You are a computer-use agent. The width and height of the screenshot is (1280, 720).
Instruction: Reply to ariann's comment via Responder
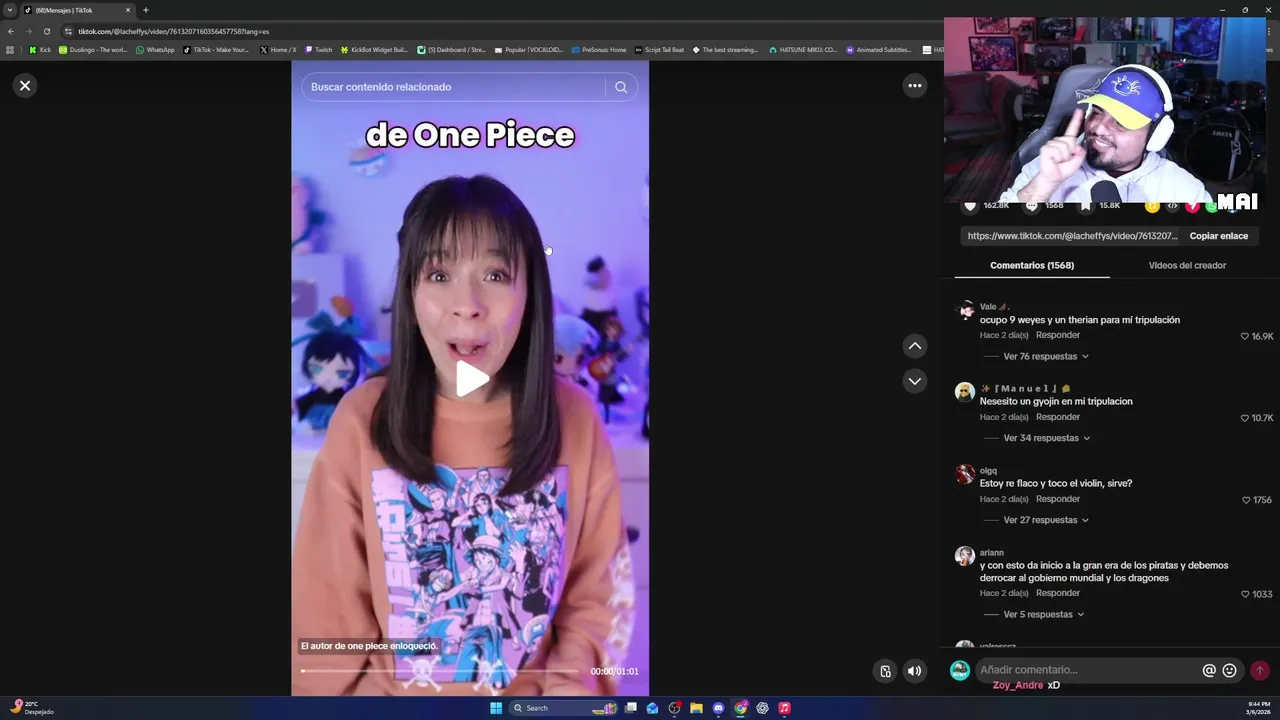(1058, 593)
